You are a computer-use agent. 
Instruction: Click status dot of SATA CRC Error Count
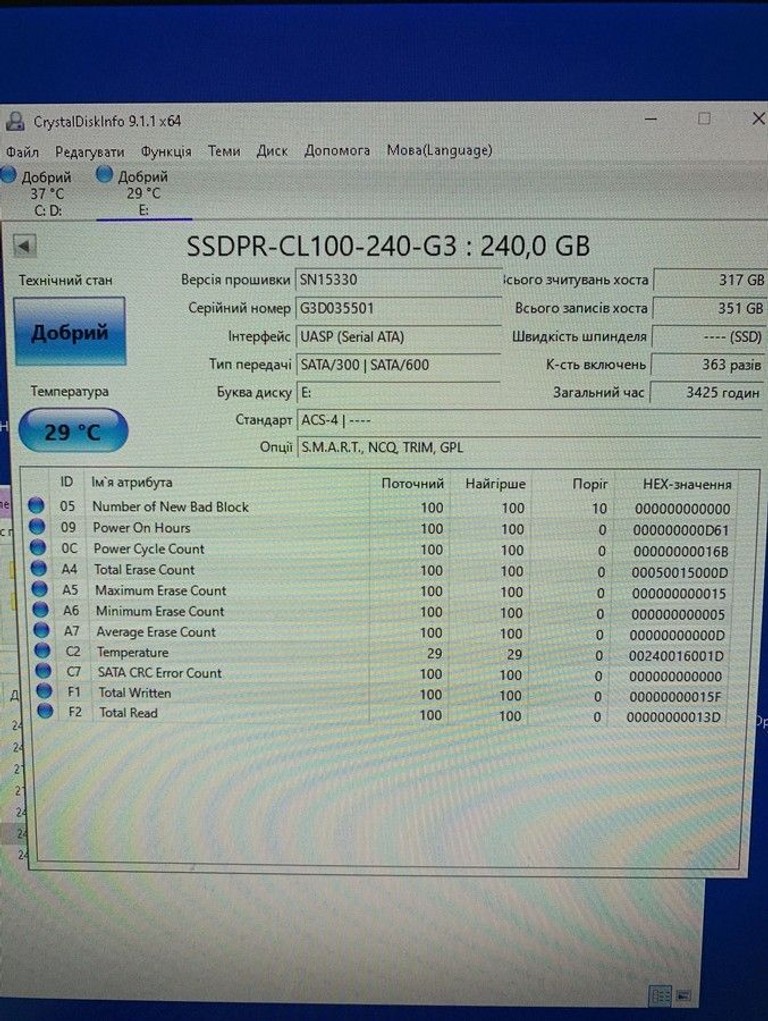pos(43,671)
